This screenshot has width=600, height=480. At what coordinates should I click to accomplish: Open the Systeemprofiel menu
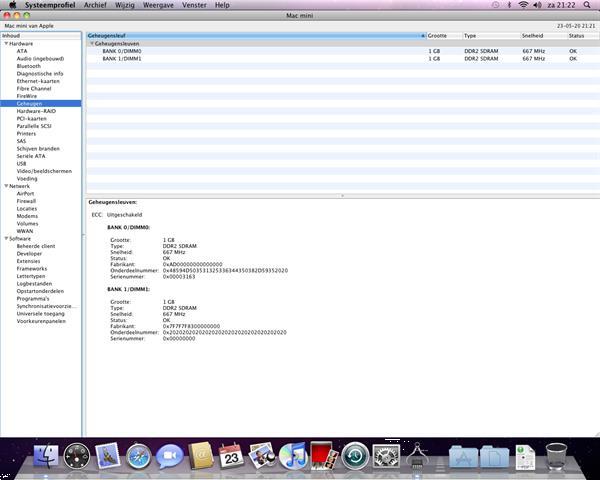(50, 5)
